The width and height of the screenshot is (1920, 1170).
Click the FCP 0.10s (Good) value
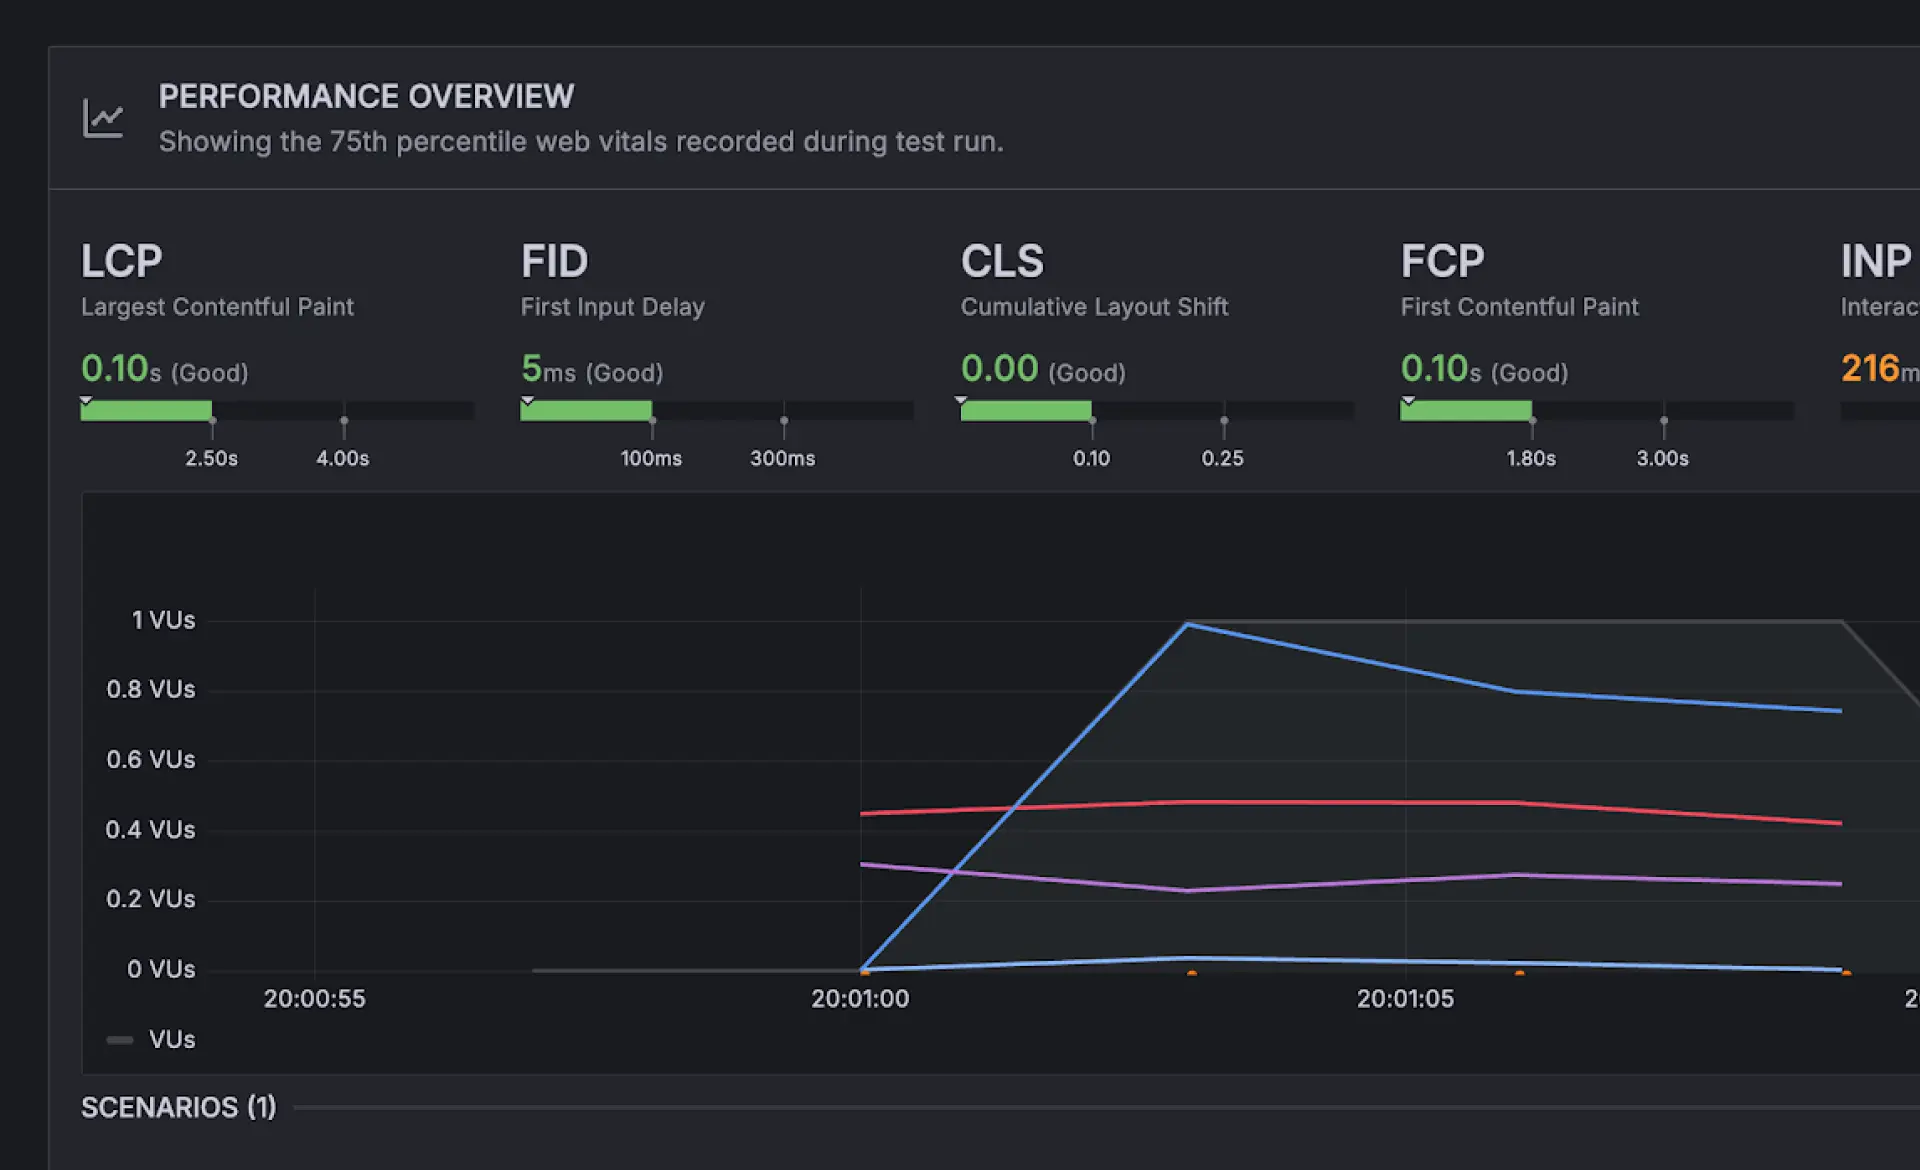tap(1484, 369)
